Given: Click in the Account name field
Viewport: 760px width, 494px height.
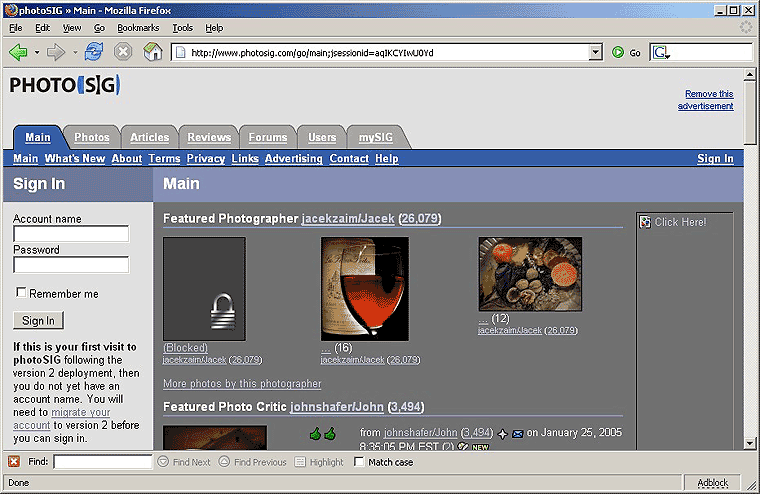Looking at the screenshot, I should coord(71,234).
